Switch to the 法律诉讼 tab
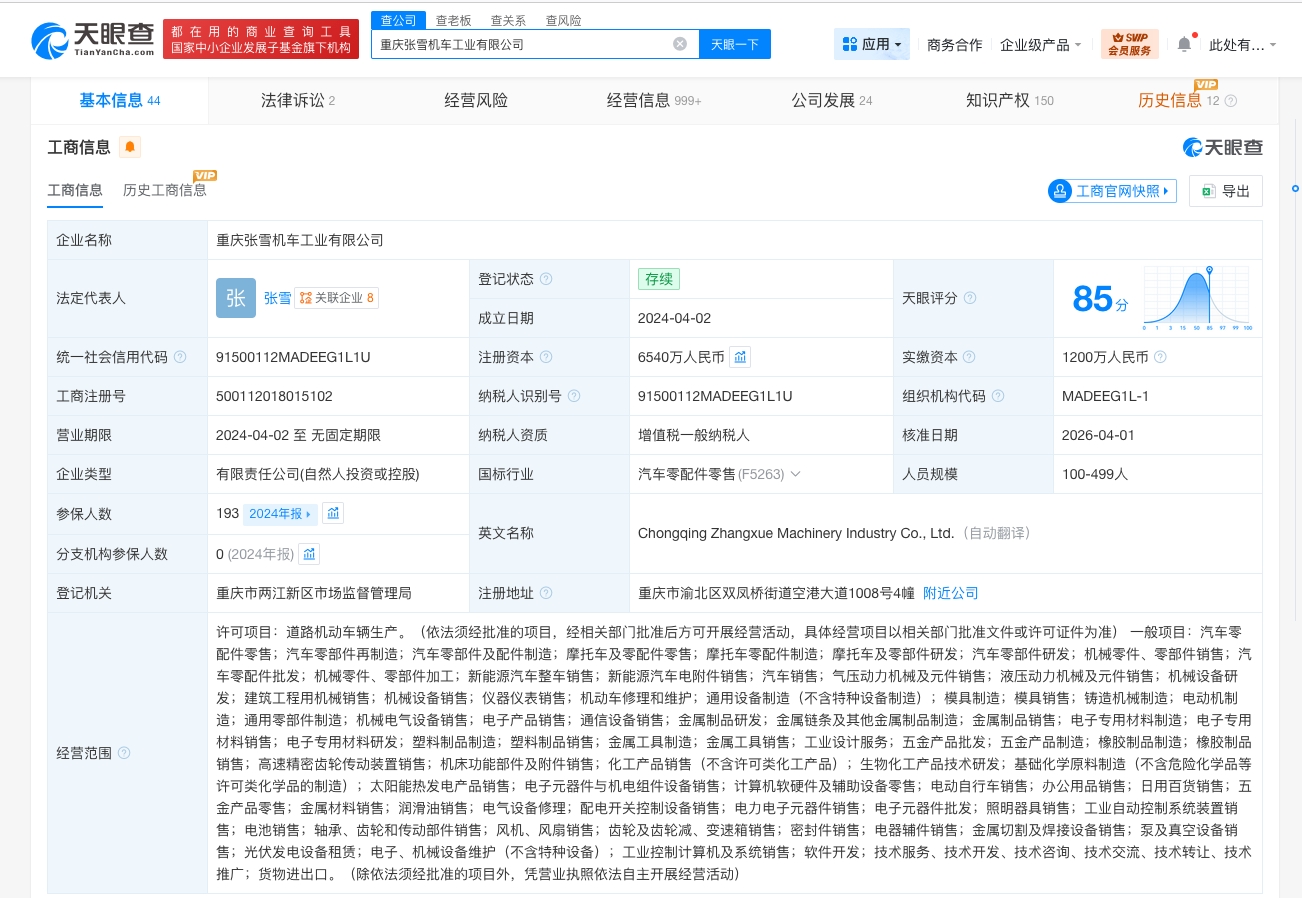This screenshot has width=1302, height=898. coord(297,100)
